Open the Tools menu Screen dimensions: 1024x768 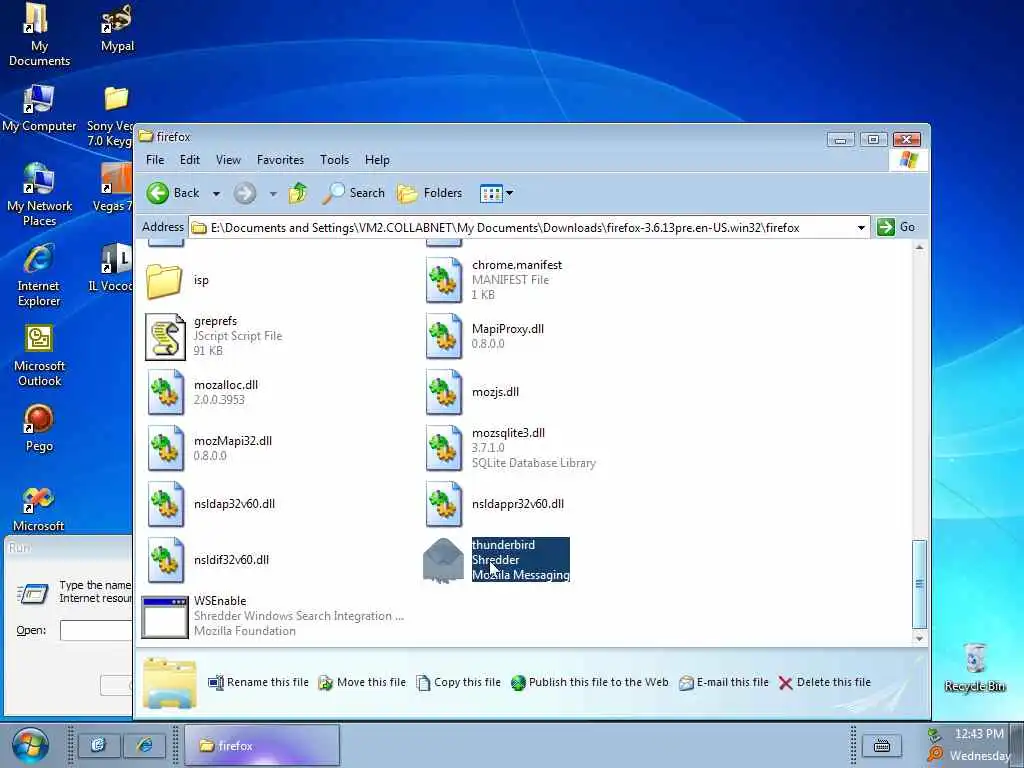coord(334,160)
